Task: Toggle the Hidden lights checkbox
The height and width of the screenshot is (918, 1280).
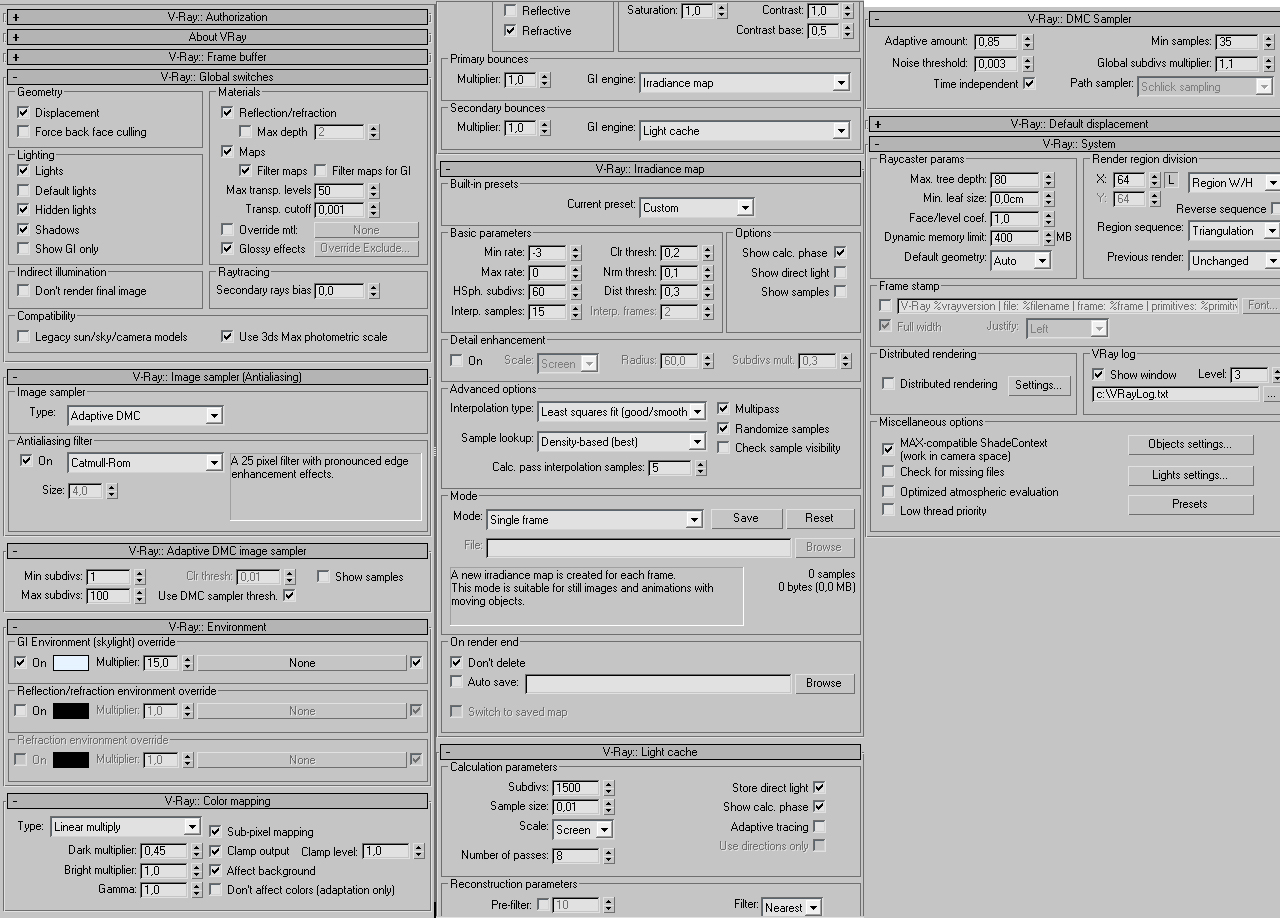Action: 24,210
